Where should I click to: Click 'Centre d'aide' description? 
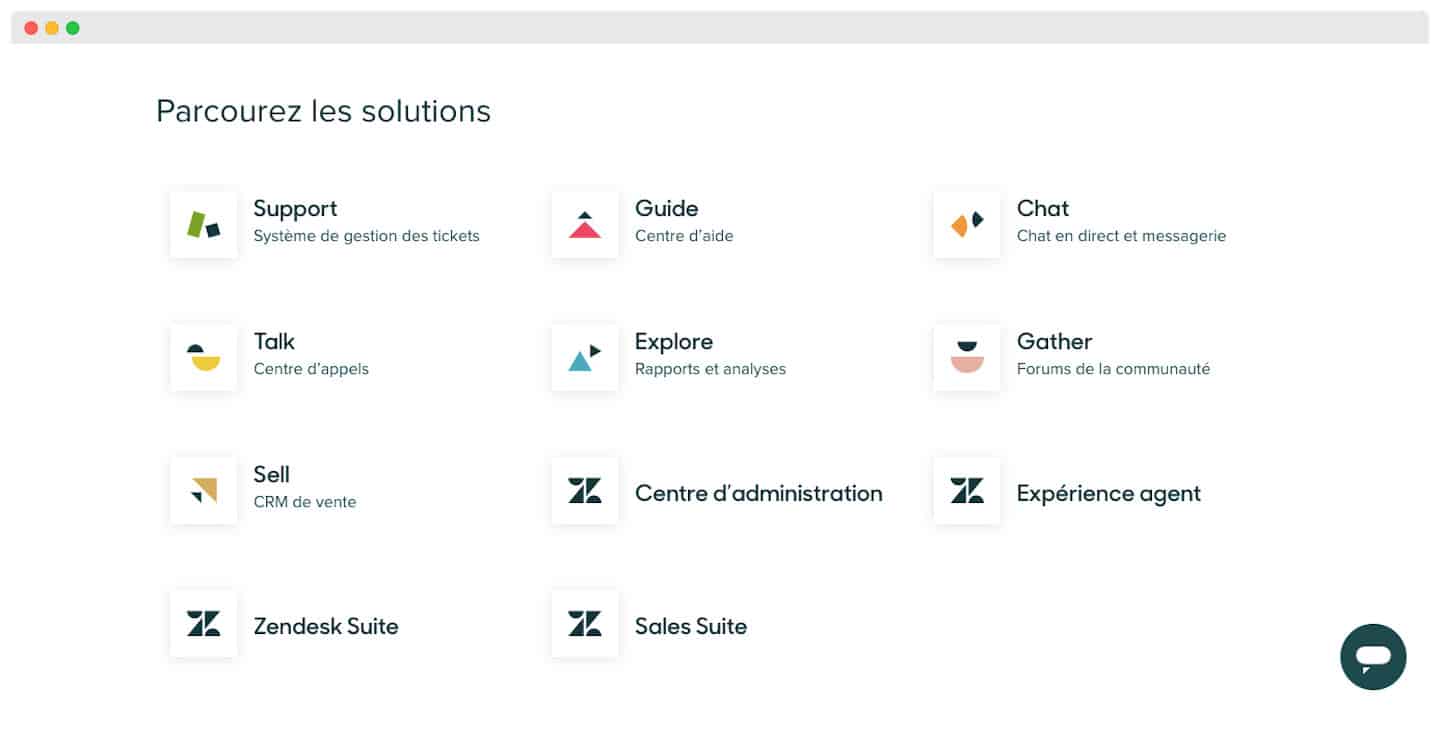(x=684, y=236)
